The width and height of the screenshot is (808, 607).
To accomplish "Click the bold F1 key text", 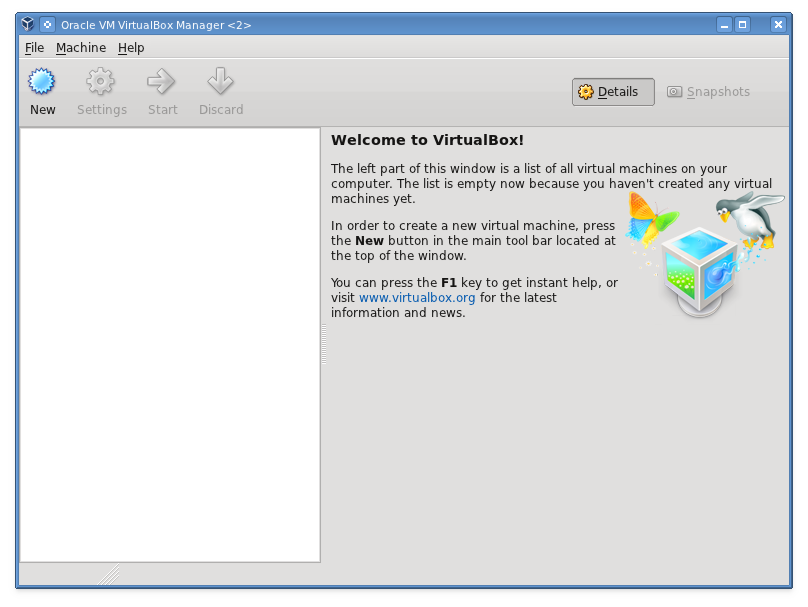I will (449, 283).
